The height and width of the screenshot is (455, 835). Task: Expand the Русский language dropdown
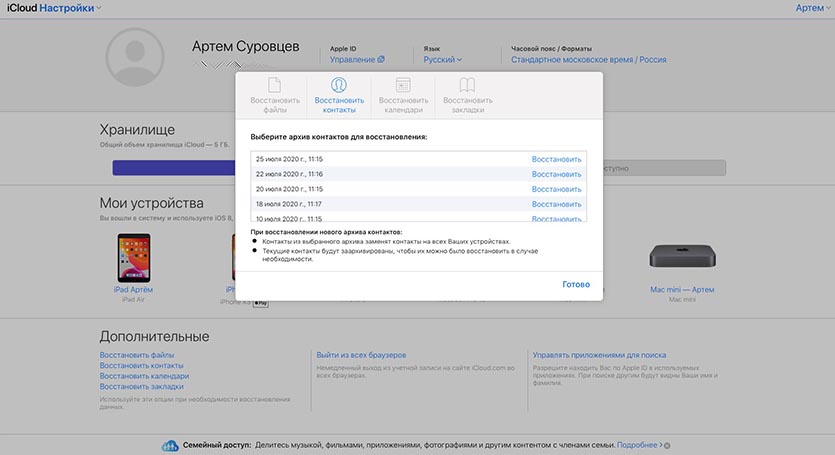tap(443, 60)
